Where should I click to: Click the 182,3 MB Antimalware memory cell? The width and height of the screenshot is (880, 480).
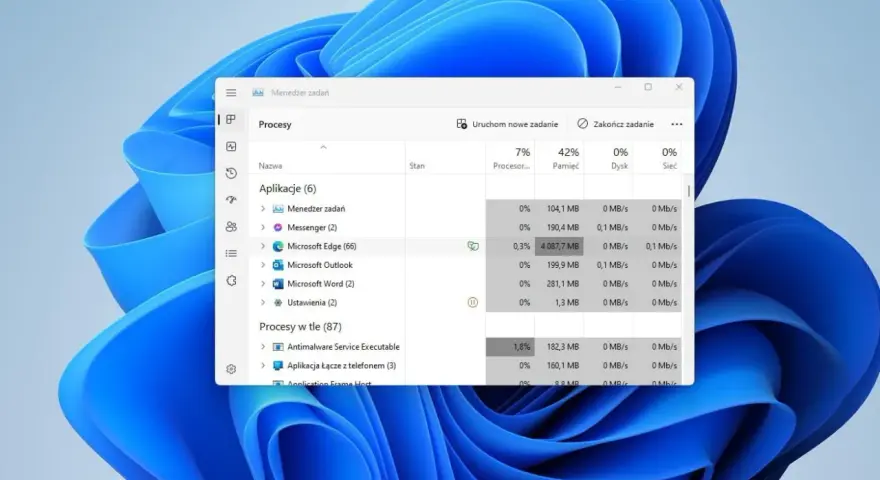click(560, 347)
